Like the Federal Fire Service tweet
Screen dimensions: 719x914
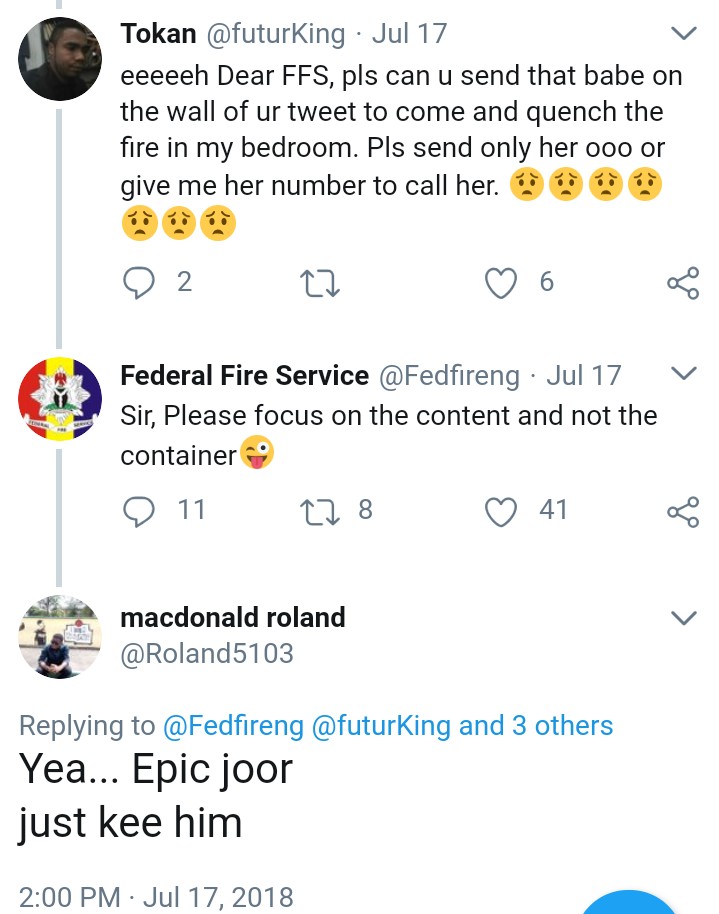[499, 511]
